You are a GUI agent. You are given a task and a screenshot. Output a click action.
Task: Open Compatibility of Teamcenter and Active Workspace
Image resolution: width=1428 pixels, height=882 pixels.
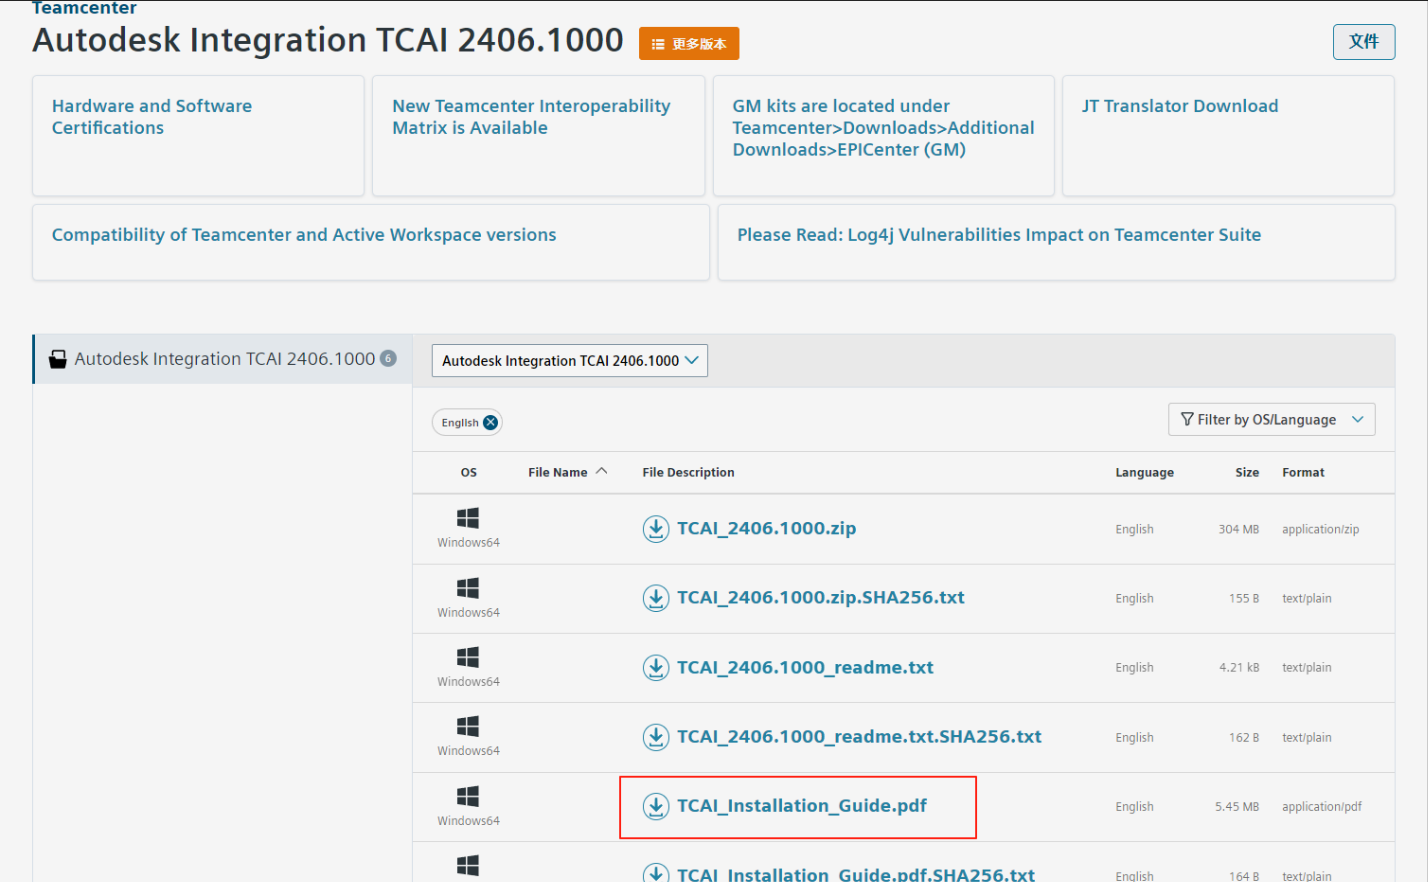pos(371,243)
